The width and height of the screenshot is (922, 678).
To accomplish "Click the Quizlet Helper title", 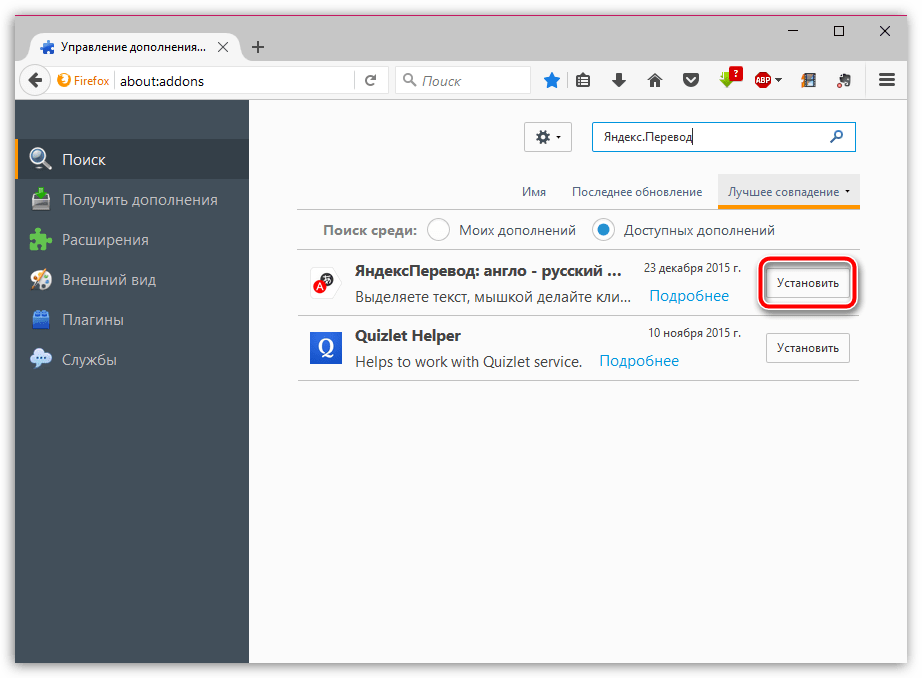I will tap(407, 336).
